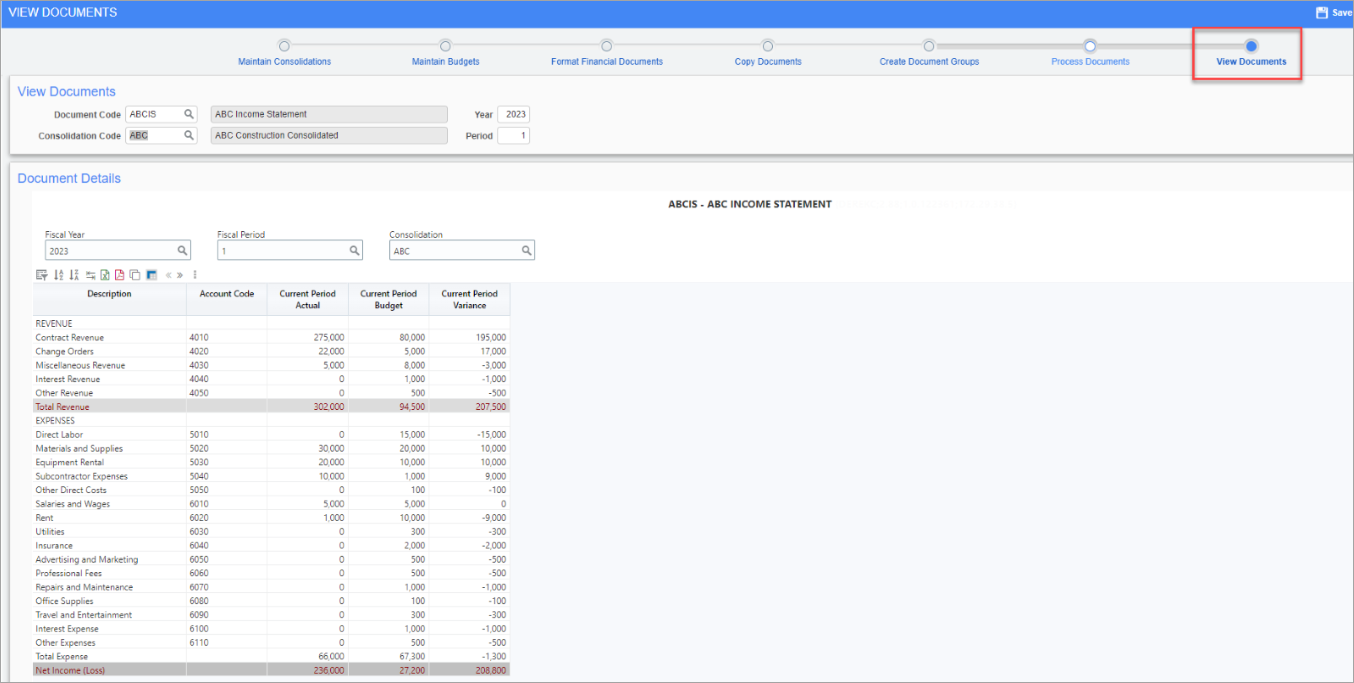1354x683 pixels.
Task: Click the REVENUE section heading row
Action: click(271, 324)
